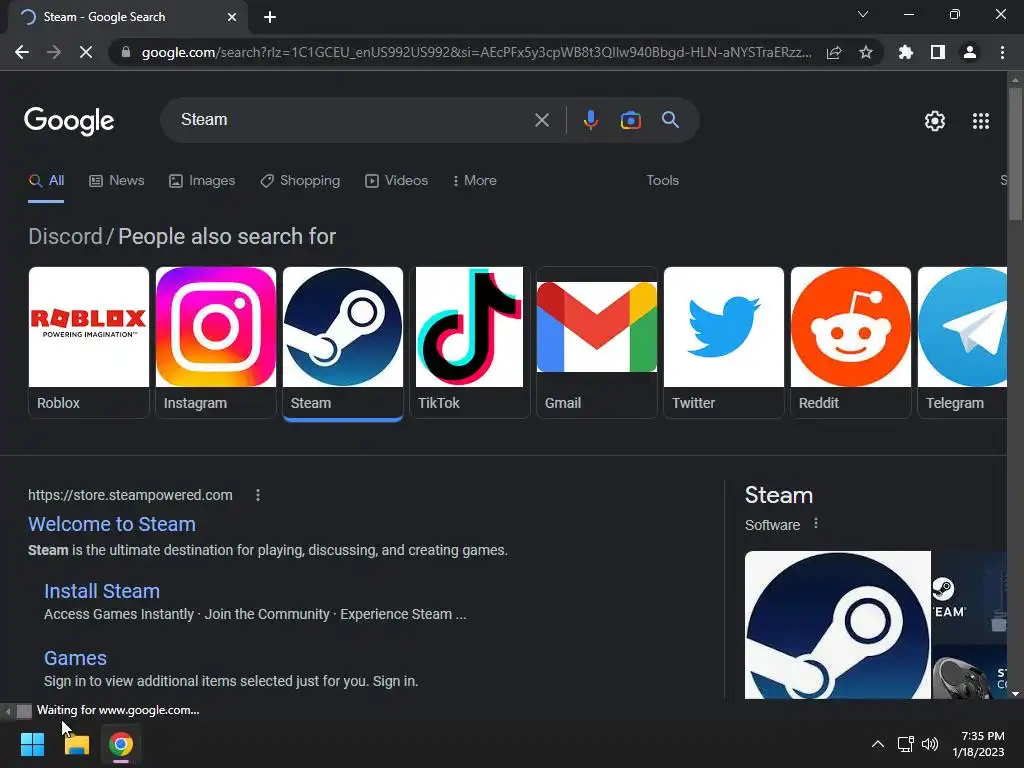Open the tab search dropdown chevron
1024x768 pixels.
(x=863, y=14)
